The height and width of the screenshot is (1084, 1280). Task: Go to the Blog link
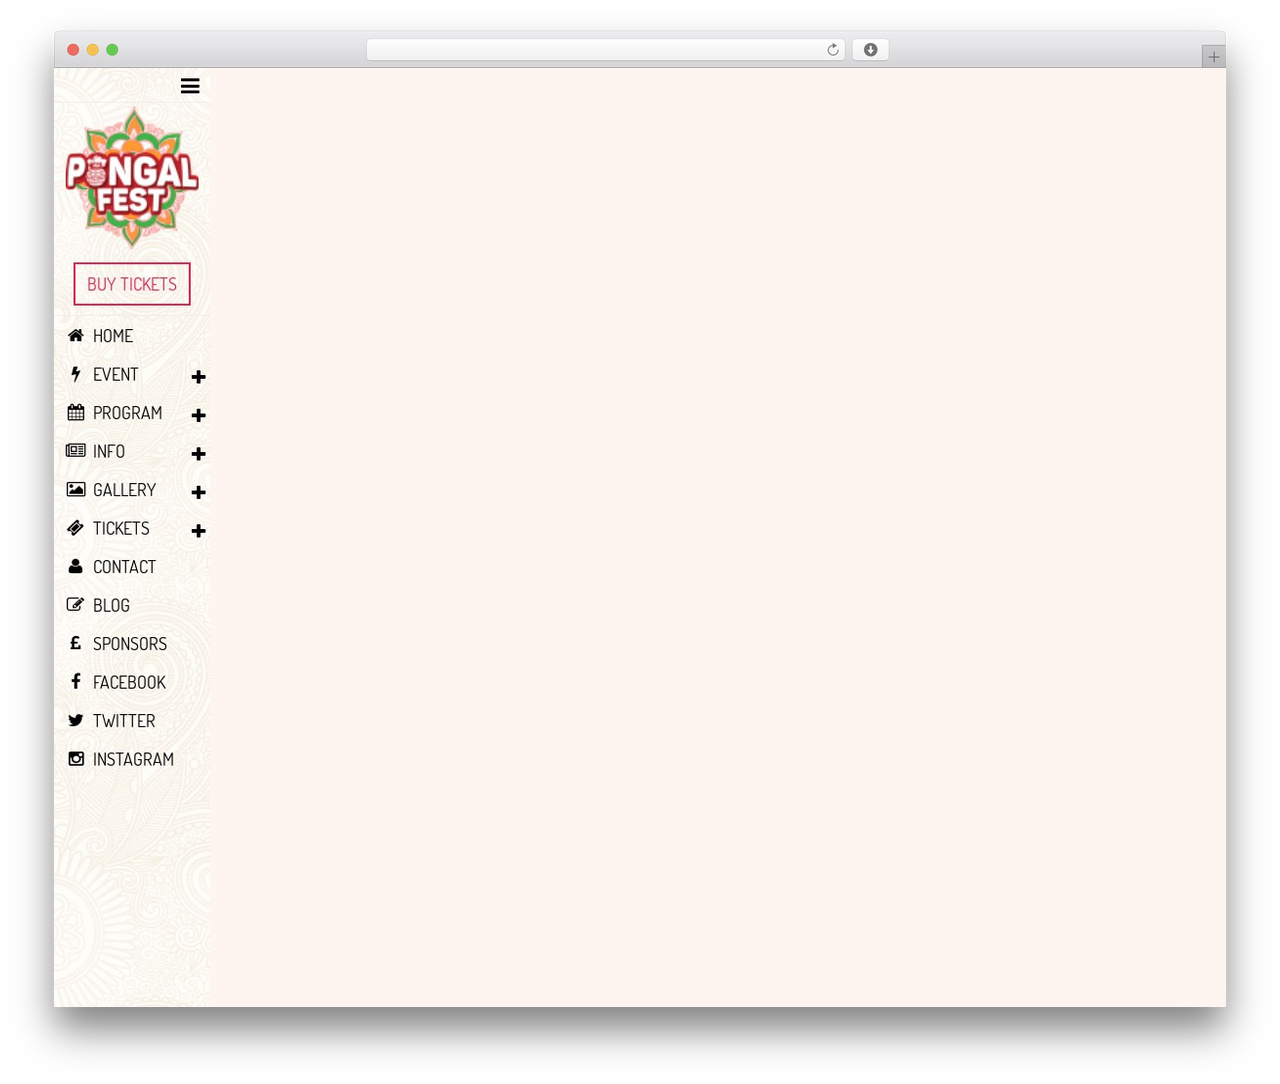(111, 606)
